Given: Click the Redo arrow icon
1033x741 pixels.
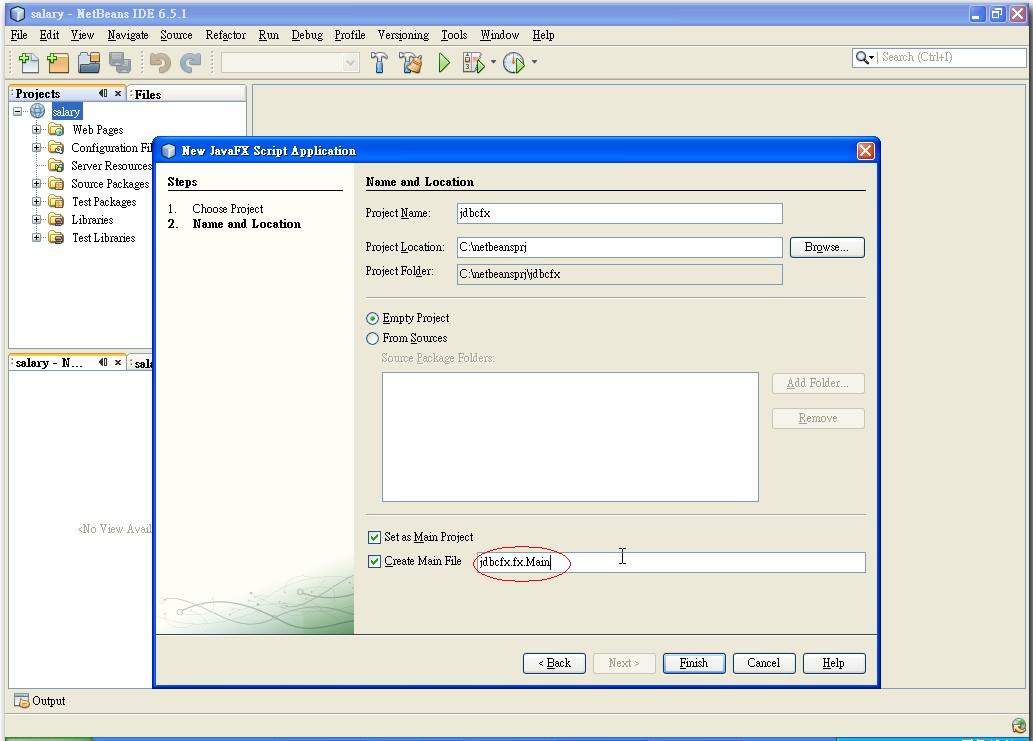Looking at the screenshot, I should [x=190, y=63].
